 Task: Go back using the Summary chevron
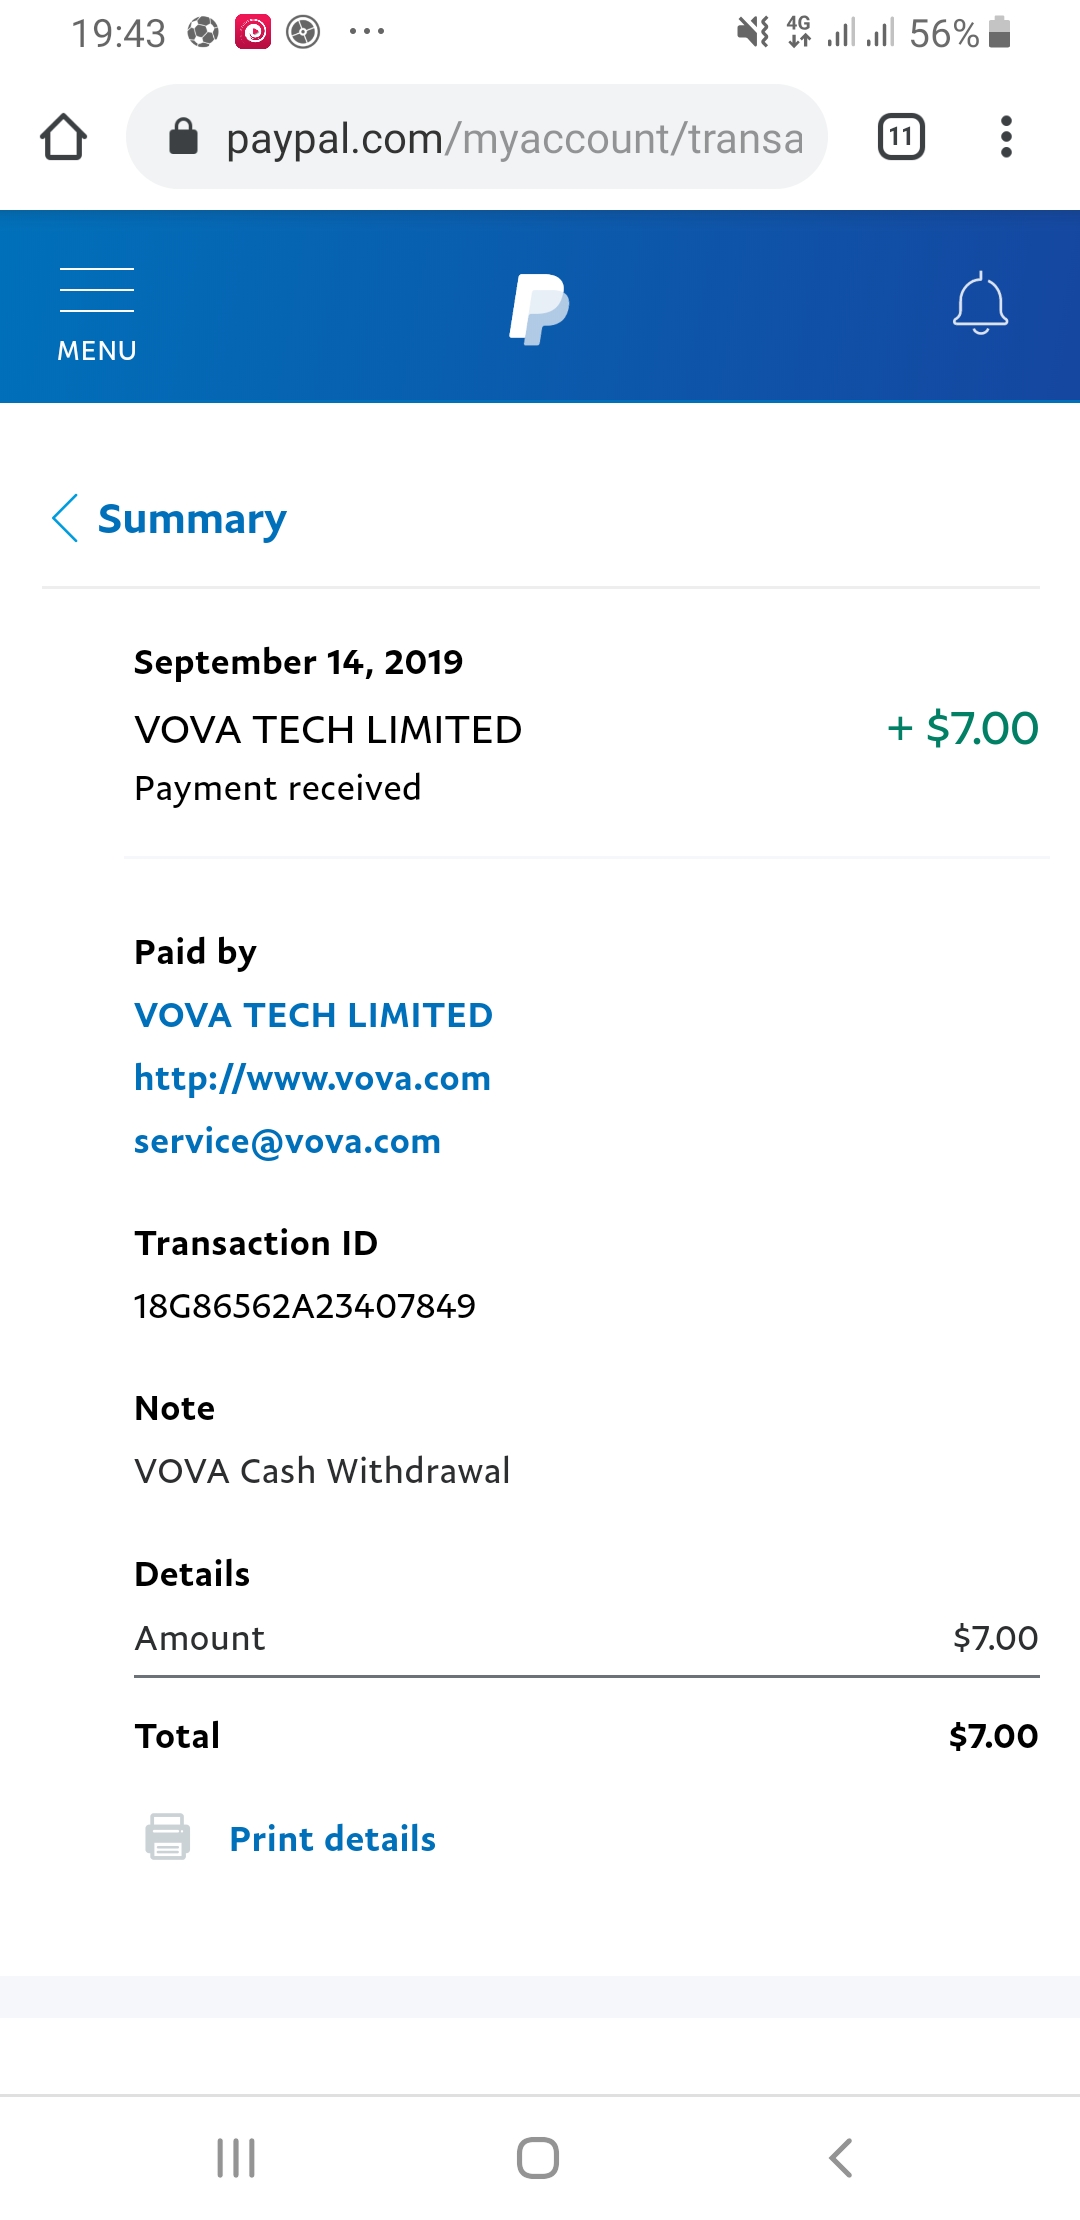point(65,518)
